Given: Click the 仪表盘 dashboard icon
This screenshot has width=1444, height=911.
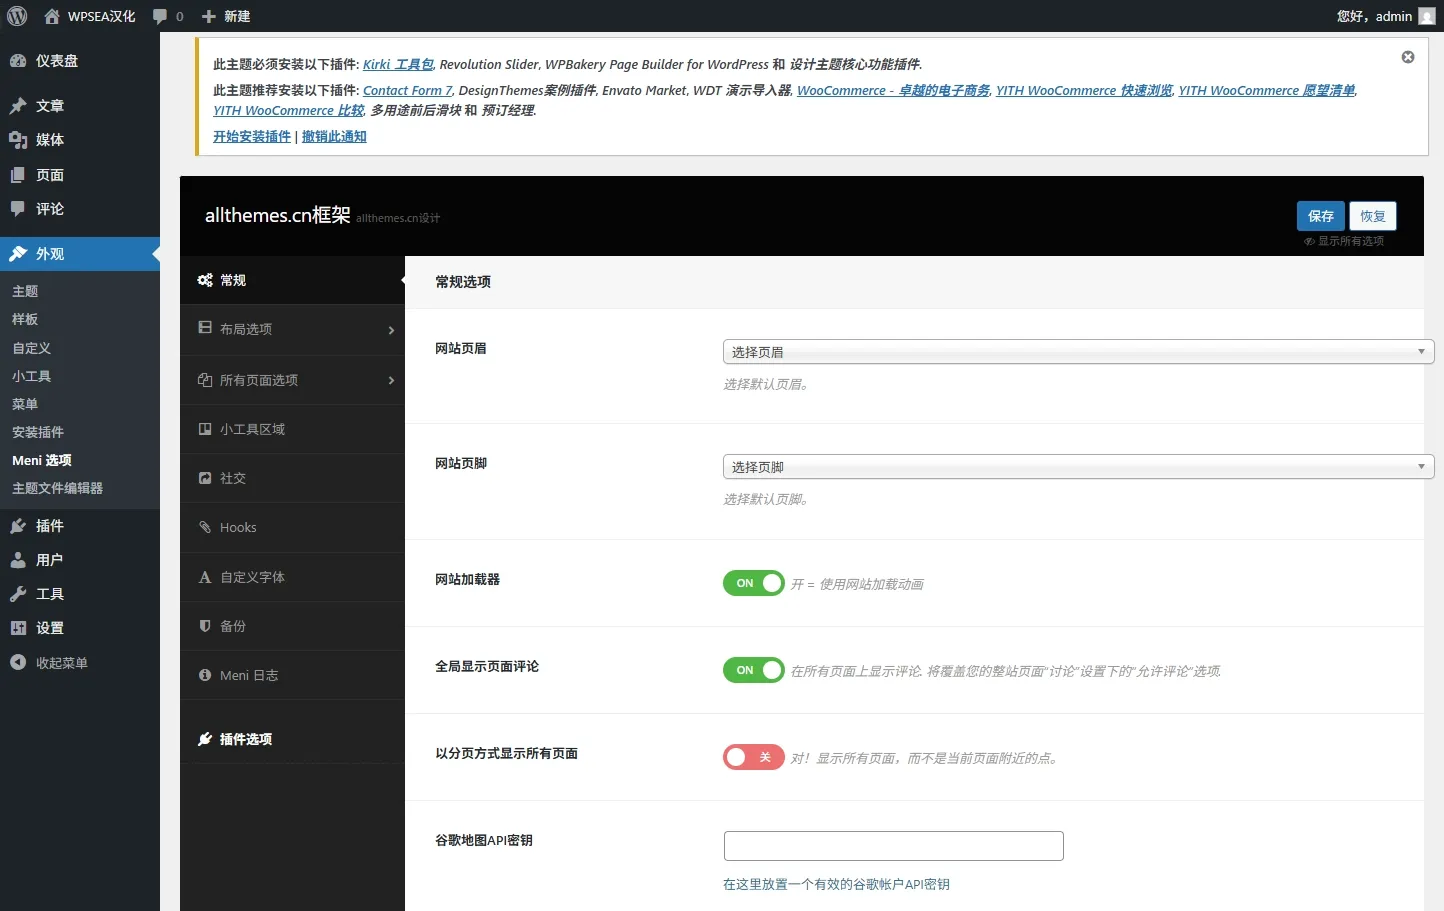Looking at the screenshot, I should point(18,61).
